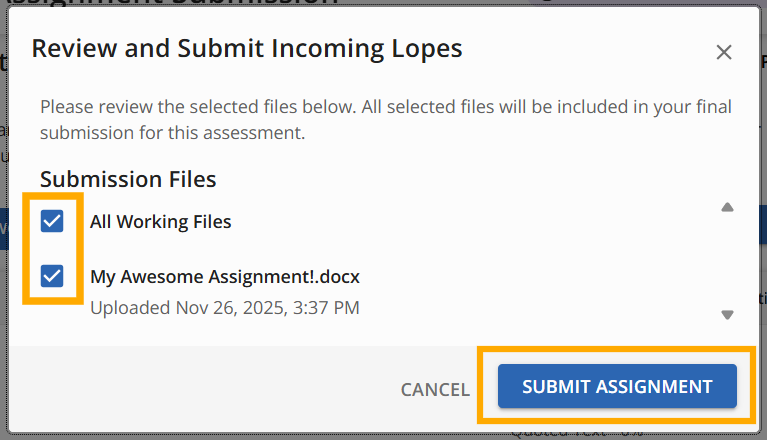Click the file list scrollbar track
This screenshot has height=440, width=767.
[727, 260]
